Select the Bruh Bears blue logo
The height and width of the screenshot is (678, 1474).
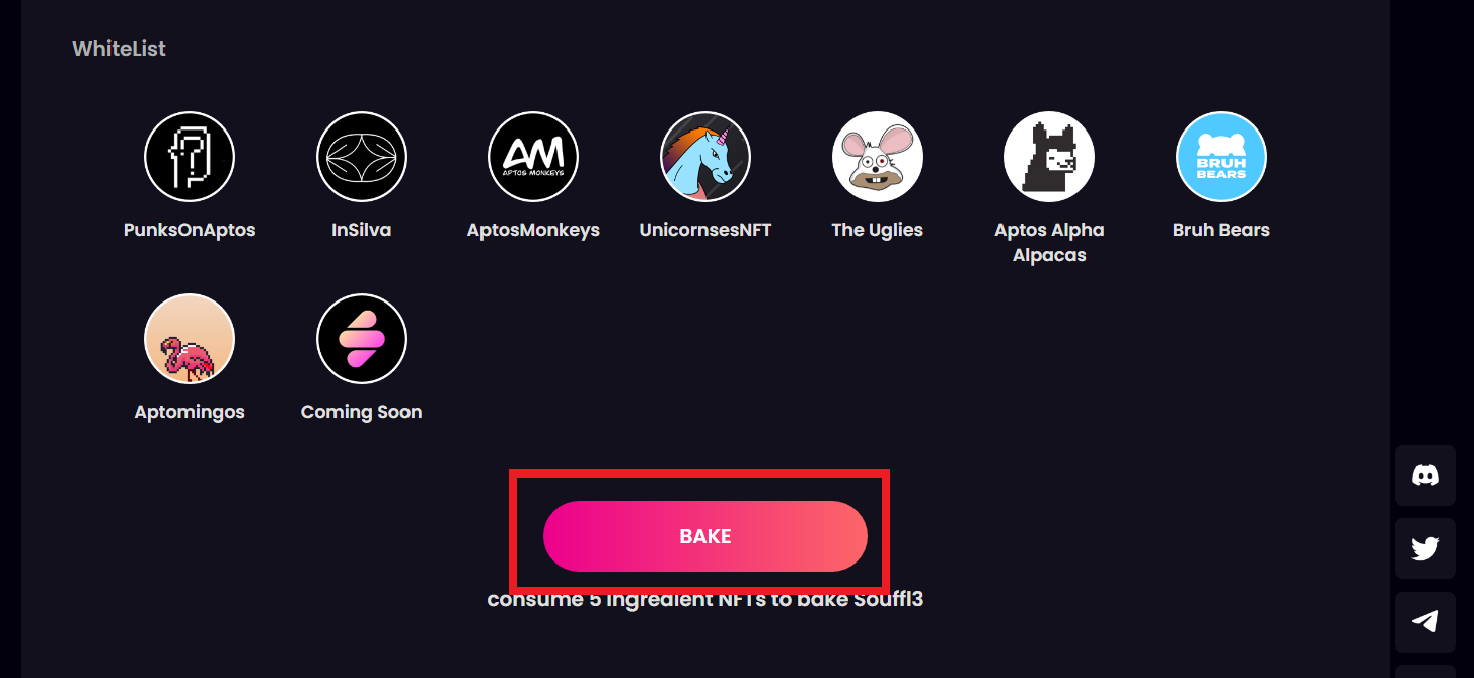(1221, 157)
